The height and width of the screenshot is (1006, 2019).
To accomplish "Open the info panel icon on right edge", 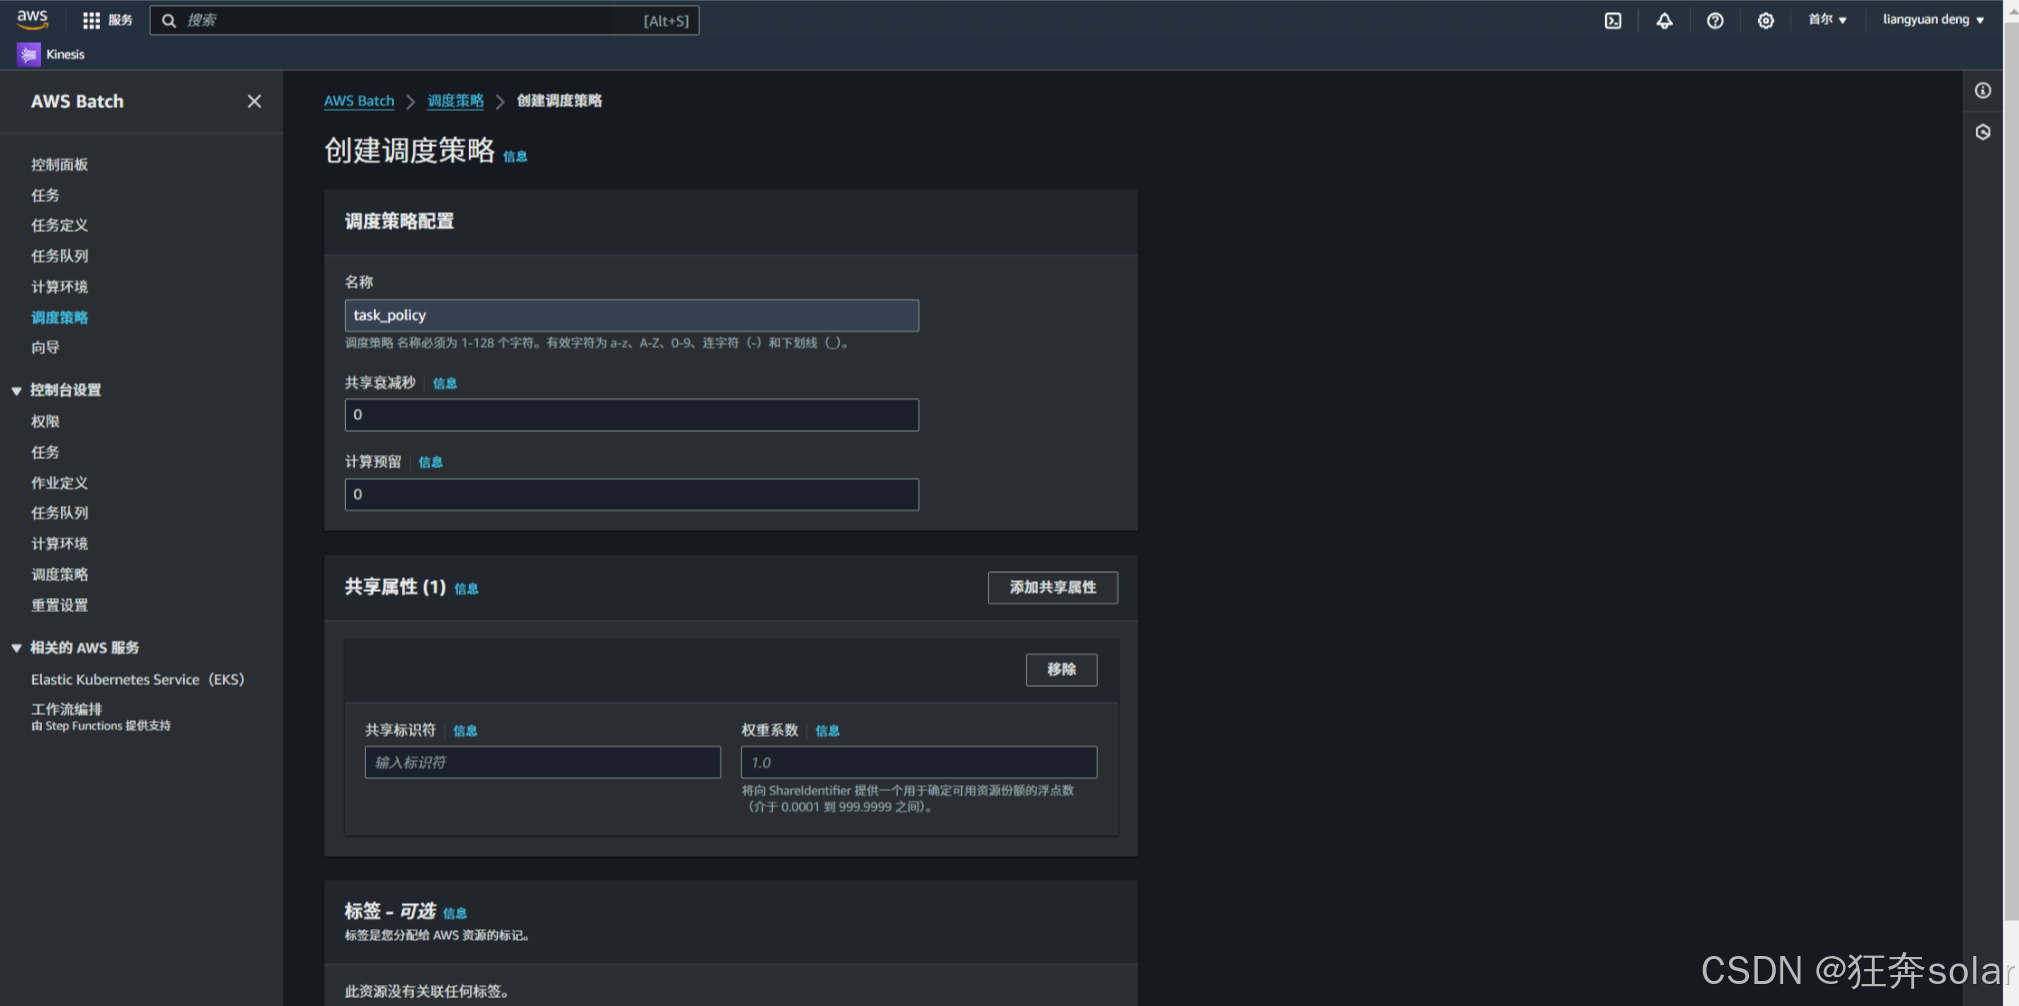I will [1983, 91].
